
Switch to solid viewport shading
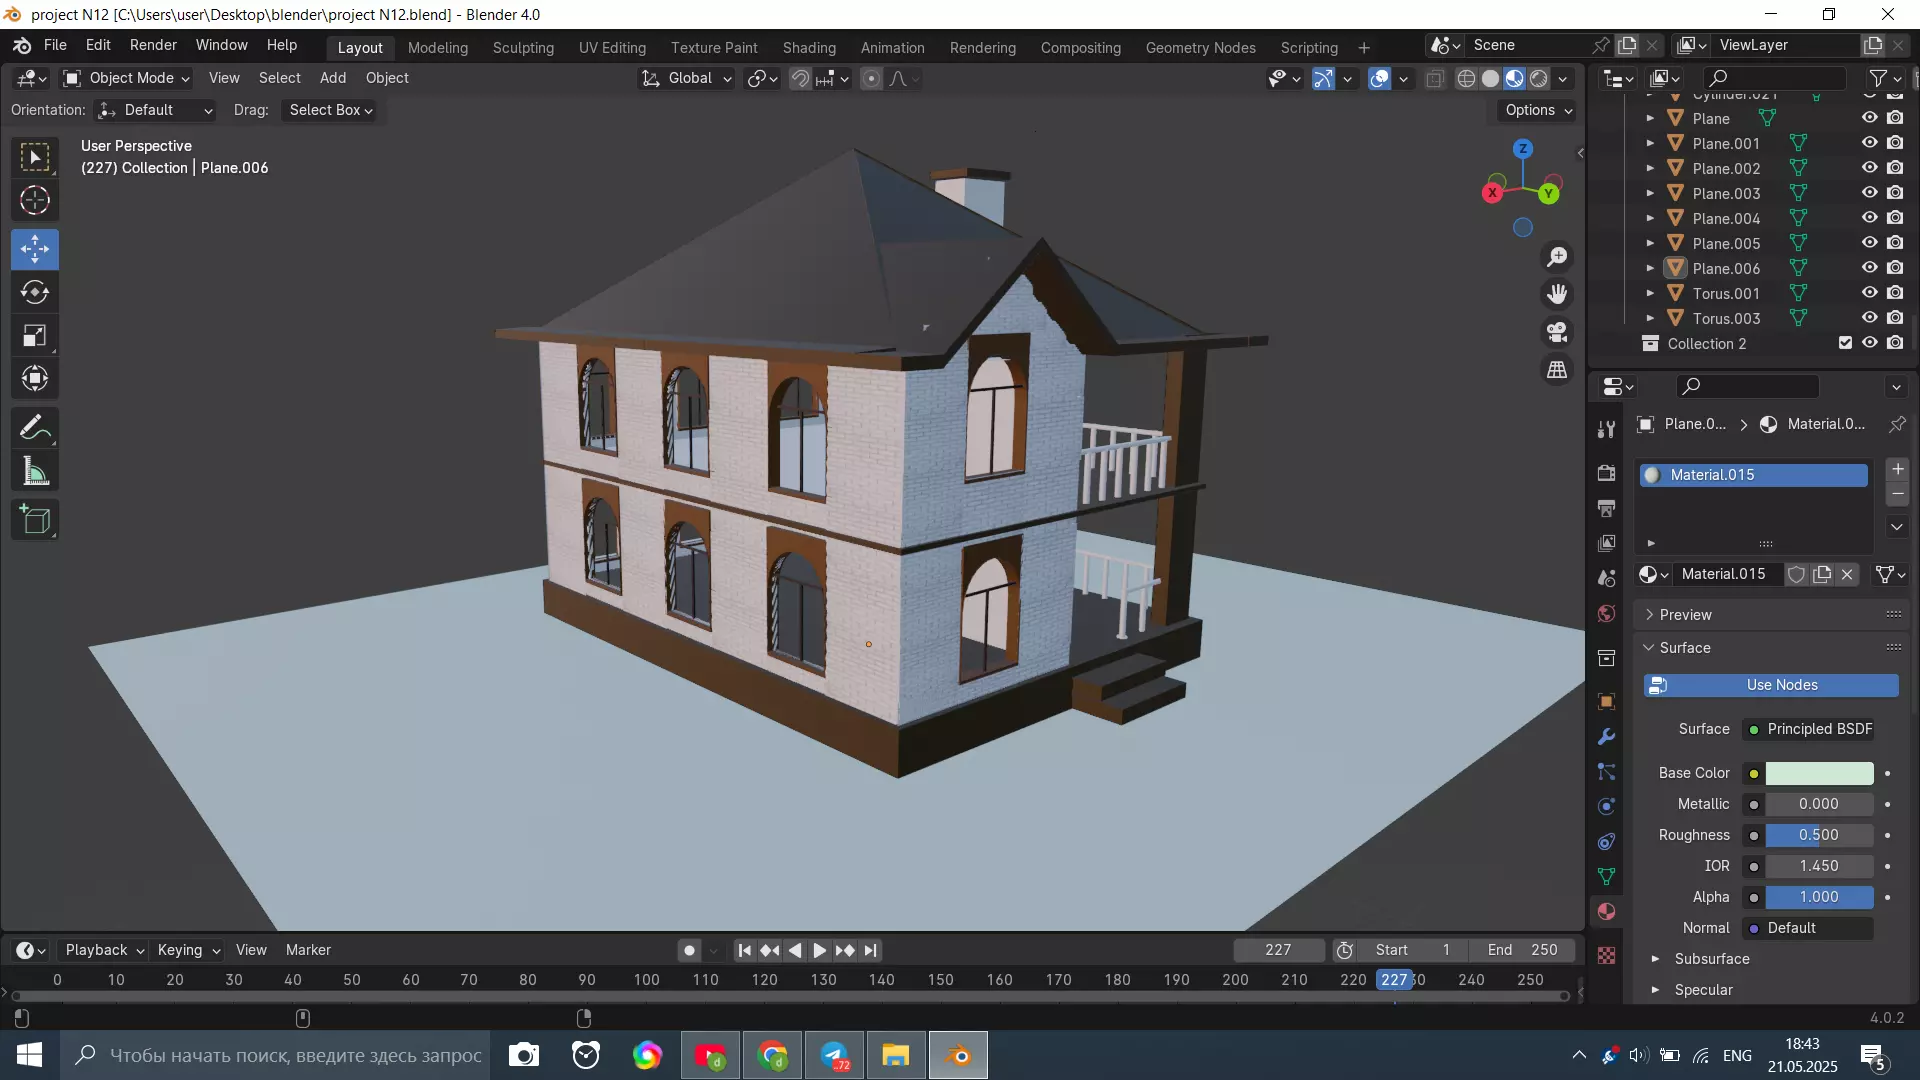tap(1490, 79)
